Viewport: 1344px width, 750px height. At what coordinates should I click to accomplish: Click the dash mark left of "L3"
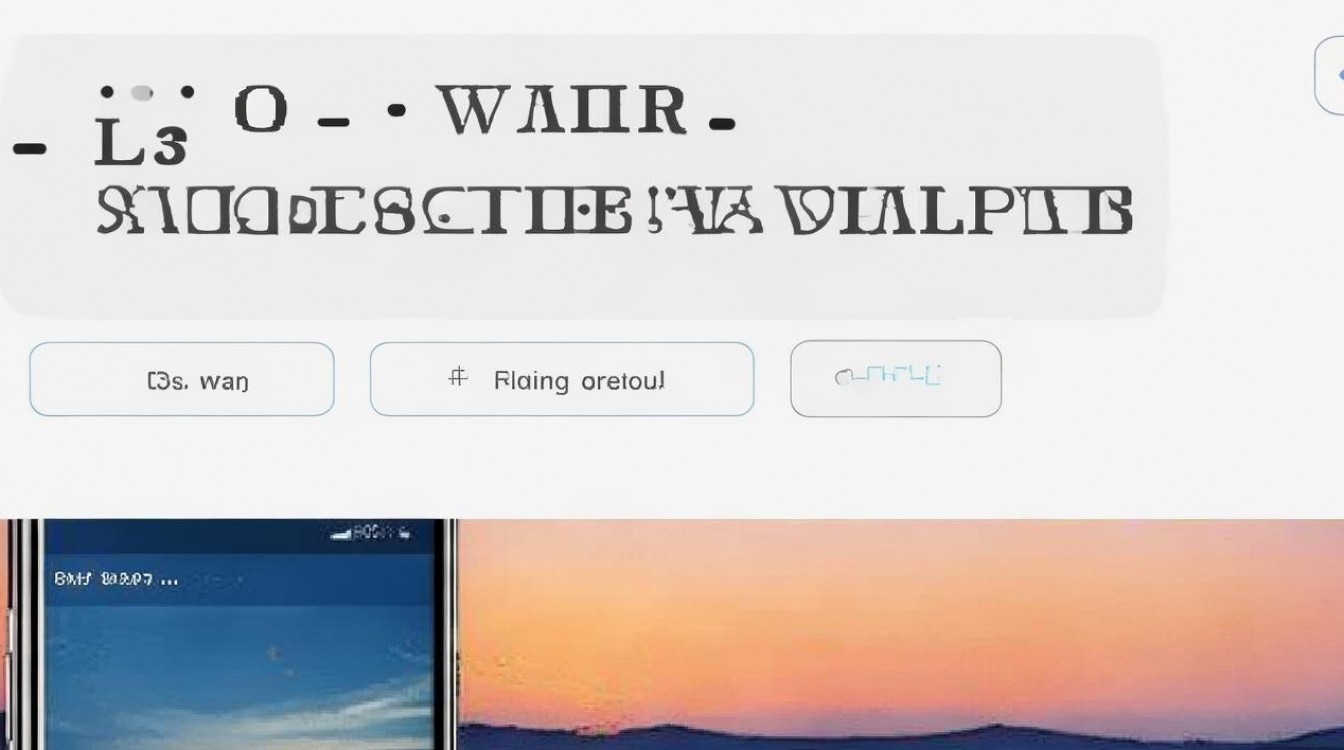30,150
